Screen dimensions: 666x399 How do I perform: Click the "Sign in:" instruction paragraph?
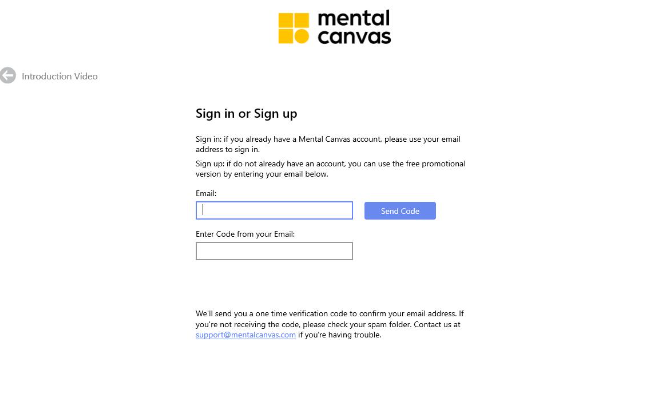[328, 144]
